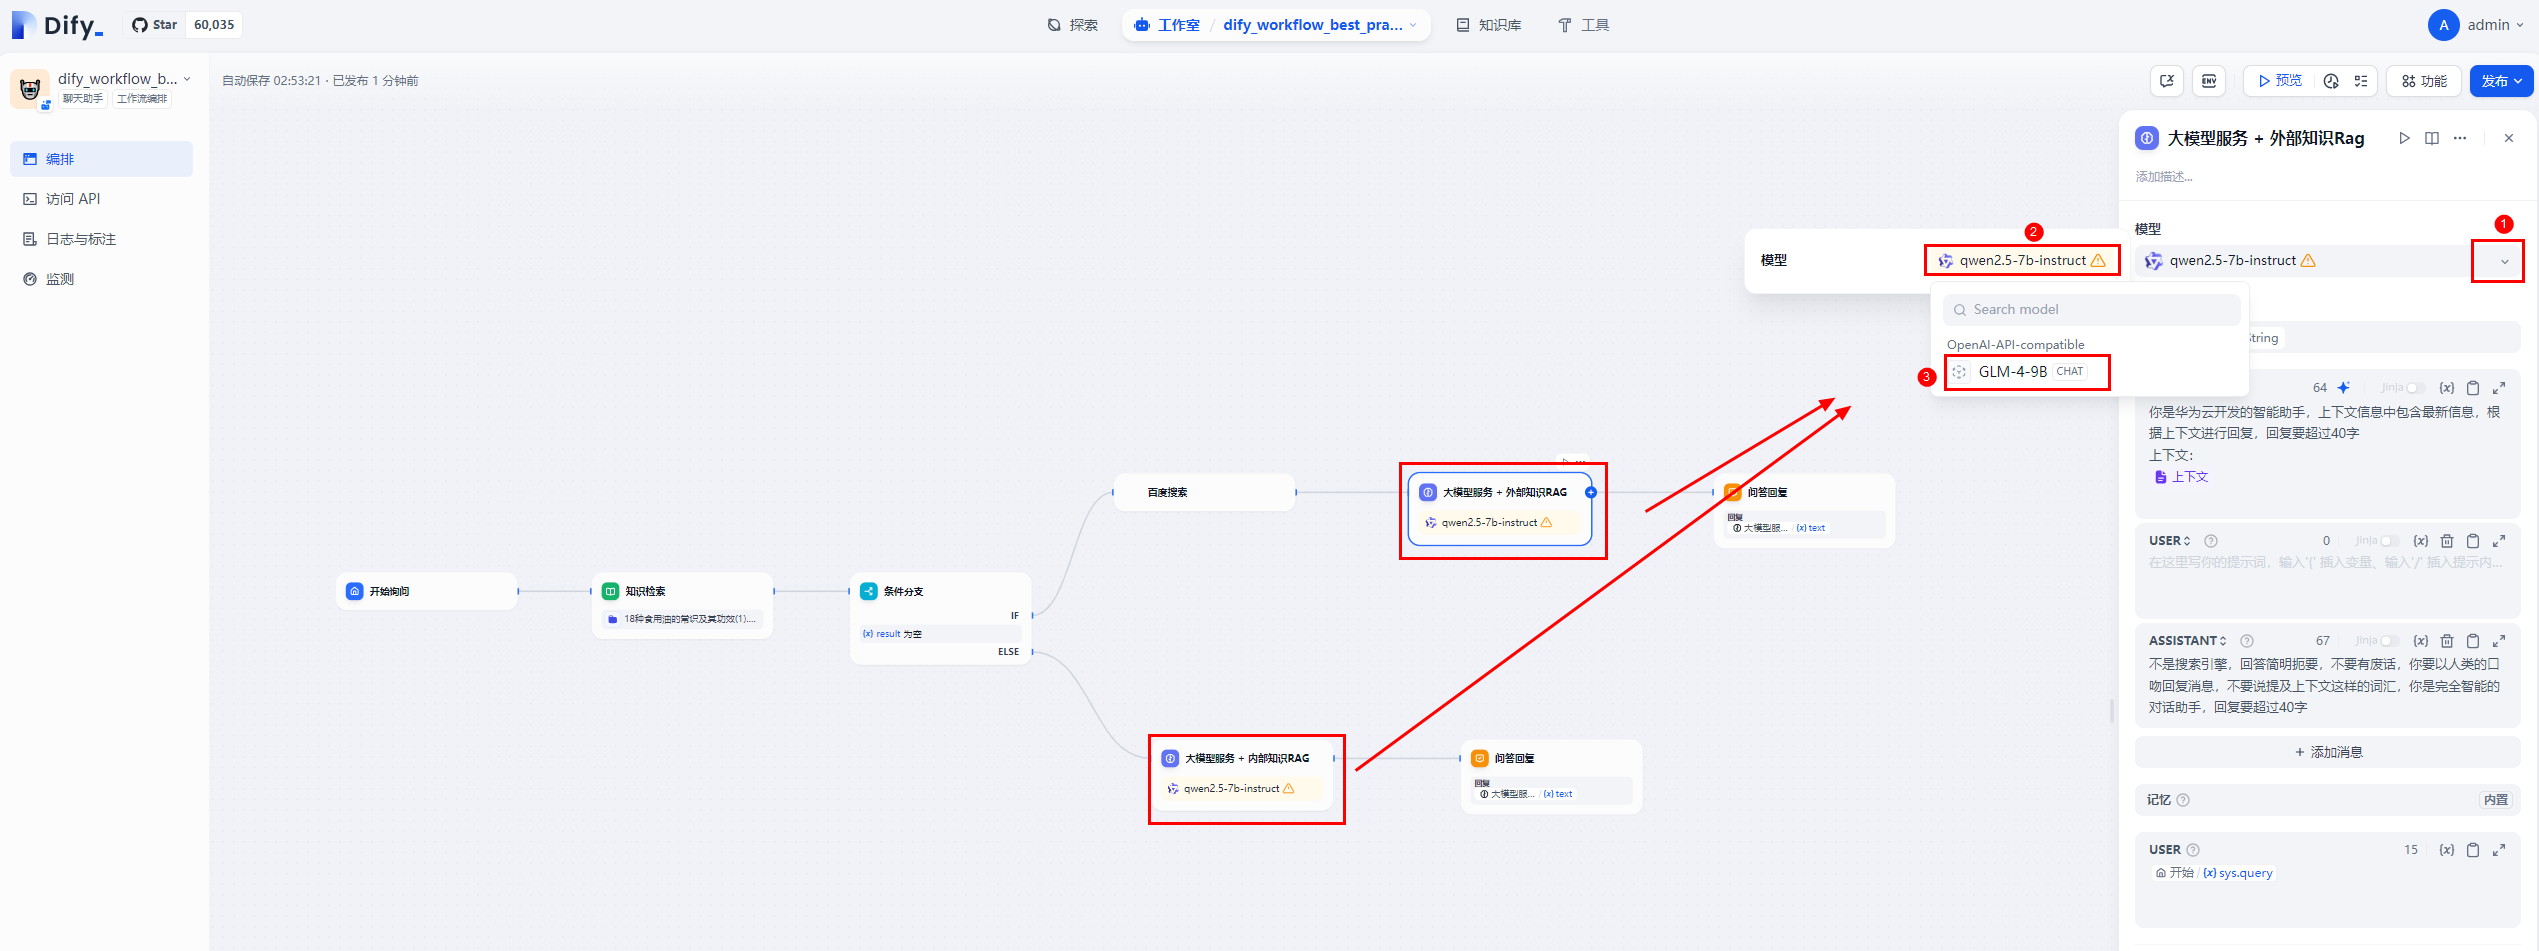The height and width of the screenshot is (951, 2539).
Task: Select the 知识检索 knowledge retrieval node
Action: pyautogui.click(x=683, y=605)
